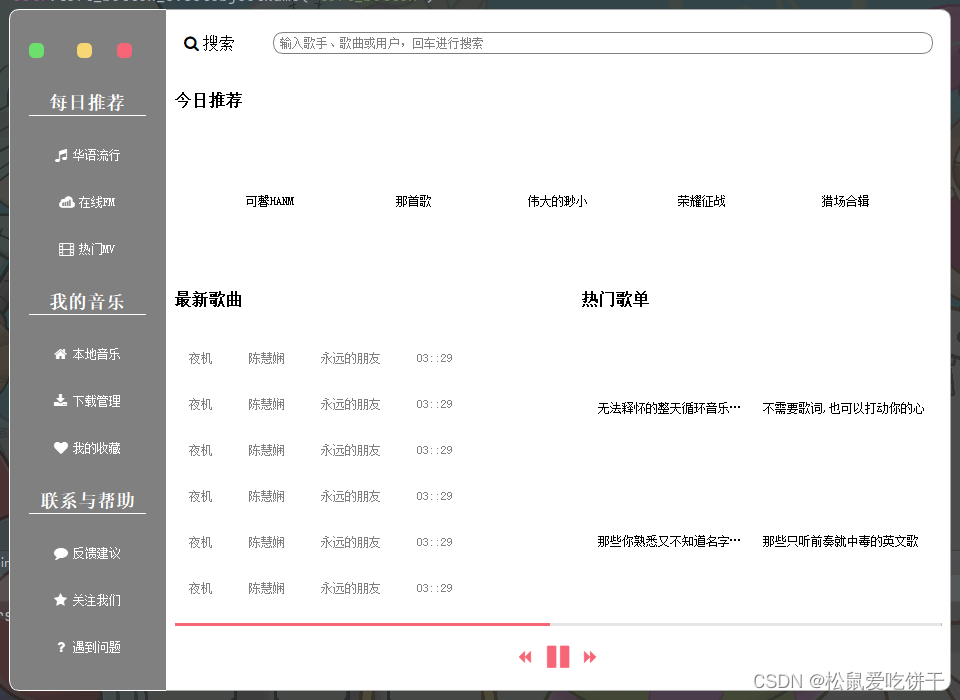Image resolution: width=960 pixels, height=700 pixels.
Task: Seek by clicking the red playback progress bar
Action: (x=362, y=624)
